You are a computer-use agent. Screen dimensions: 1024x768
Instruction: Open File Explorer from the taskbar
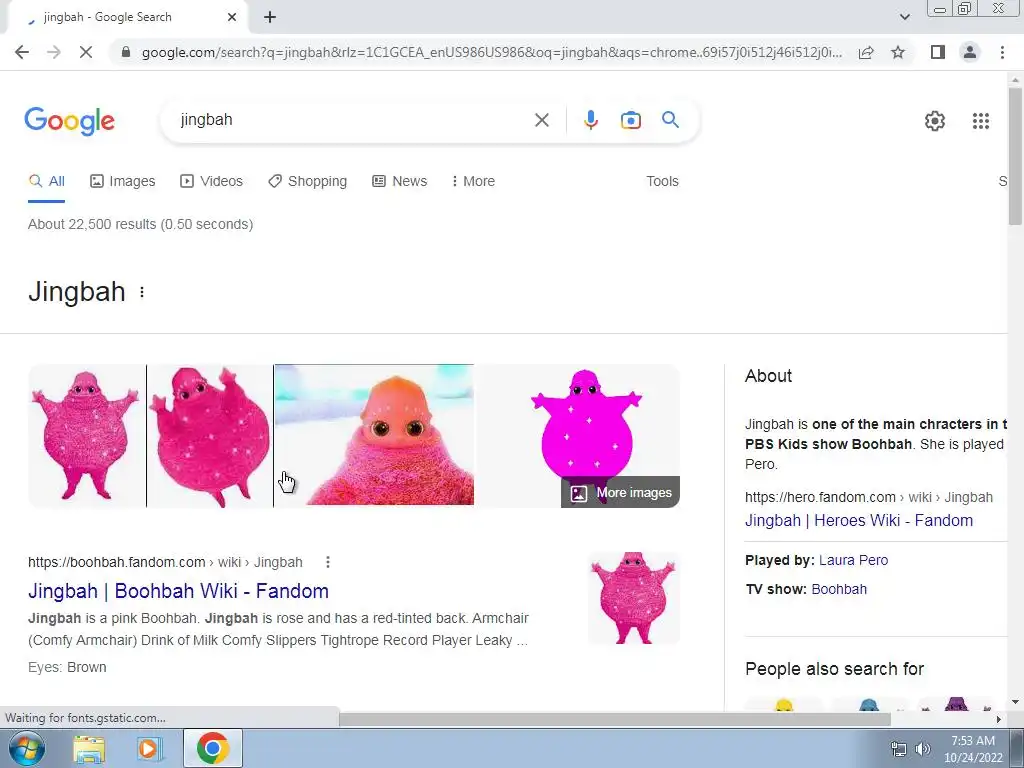(x=89, y=748)
